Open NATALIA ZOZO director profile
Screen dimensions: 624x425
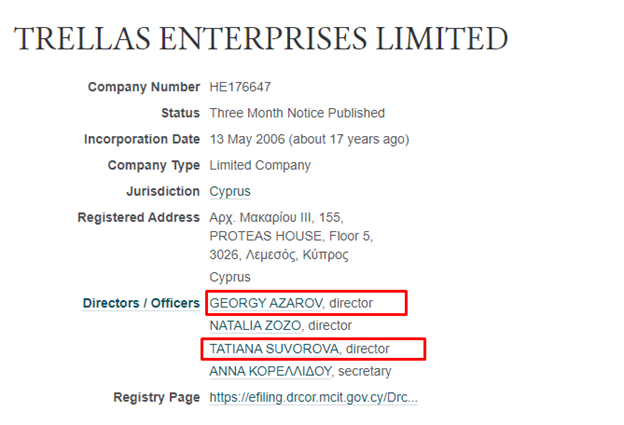tap(255, 326)
